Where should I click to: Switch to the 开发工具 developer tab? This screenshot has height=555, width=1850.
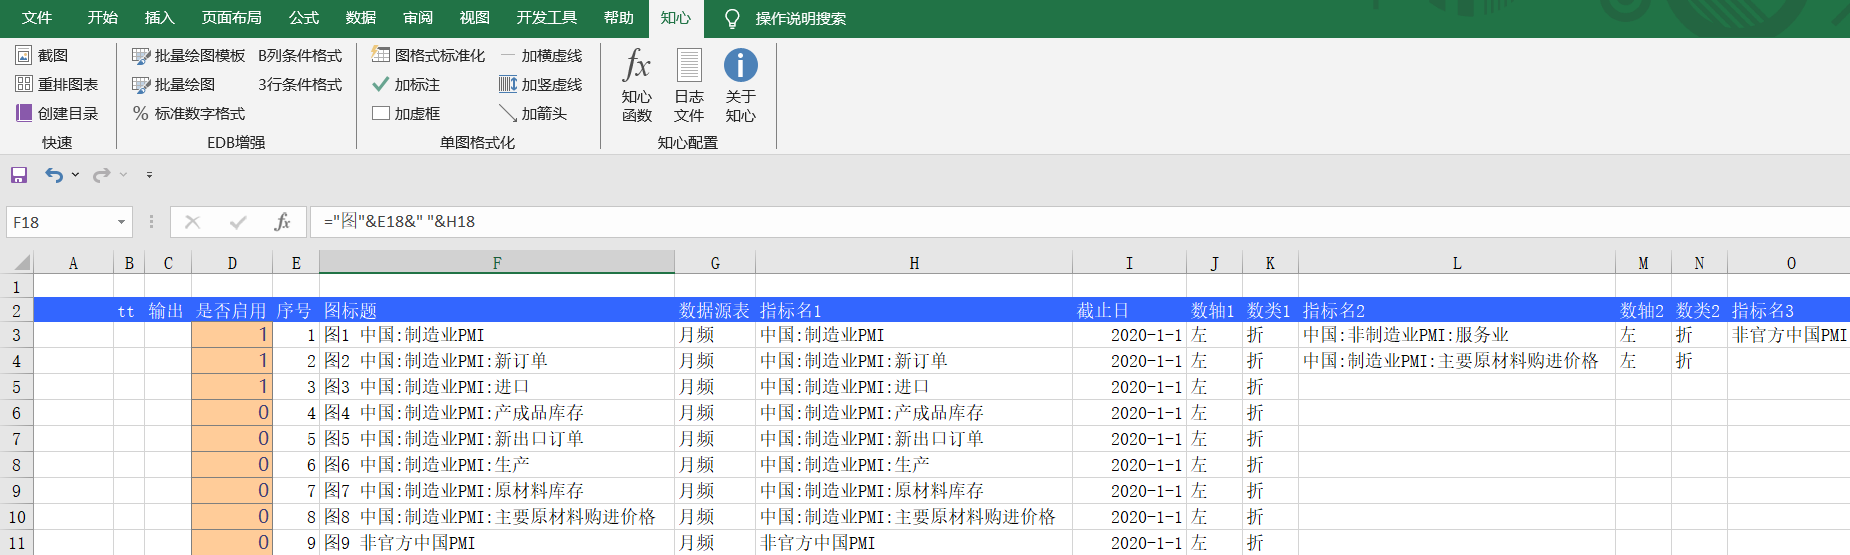click(547, 18)
